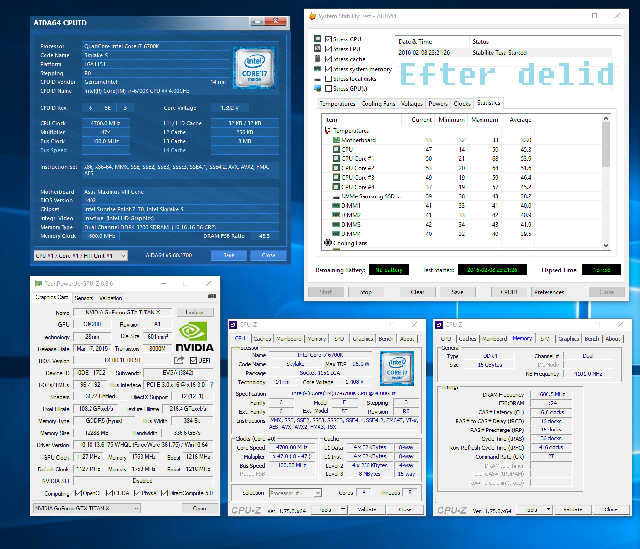This screenshot has height=549, width=640.
Task: Click the fan icon beside Cooling Fans
Action: (327, 243)
